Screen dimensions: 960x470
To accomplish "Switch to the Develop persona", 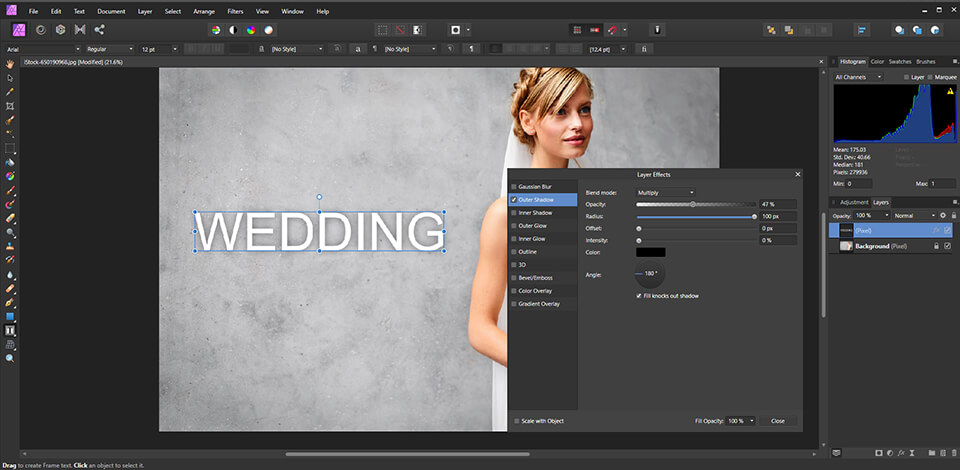I will pyautogui.click(x=60, y=29).
